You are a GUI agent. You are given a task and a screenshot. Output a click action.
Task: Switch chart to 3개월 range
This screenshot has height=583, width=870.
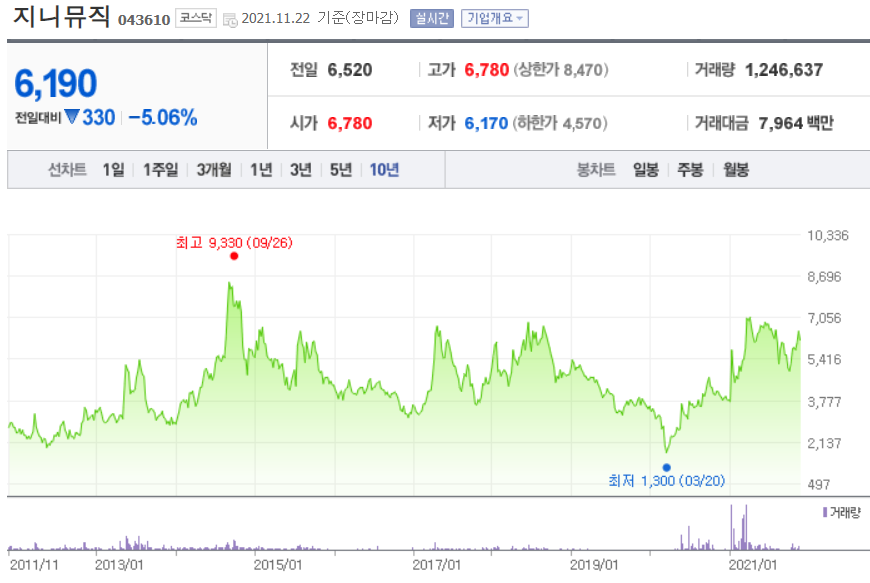[214, 170]
